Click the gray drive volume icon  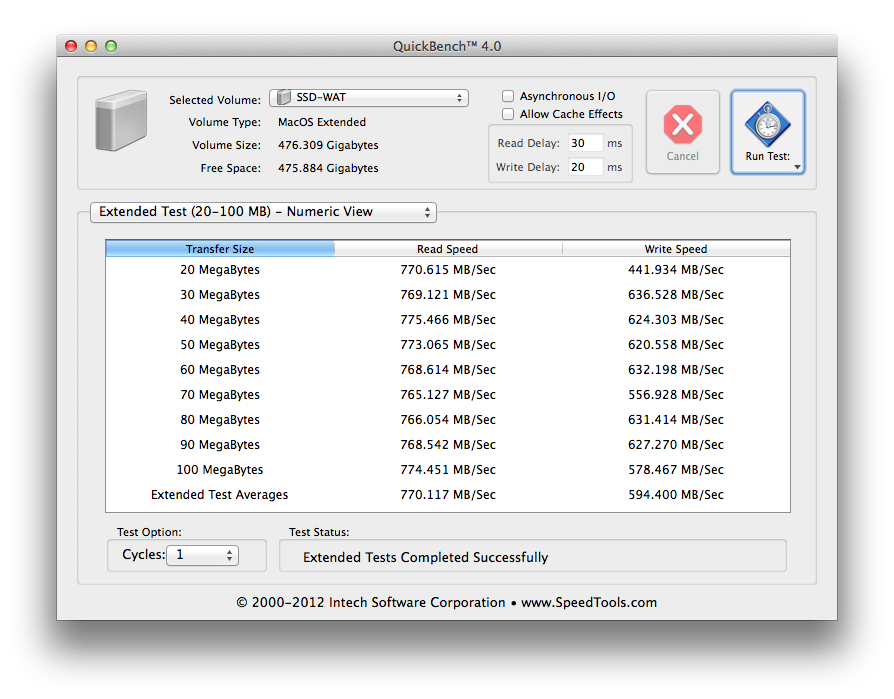[121, 120]
